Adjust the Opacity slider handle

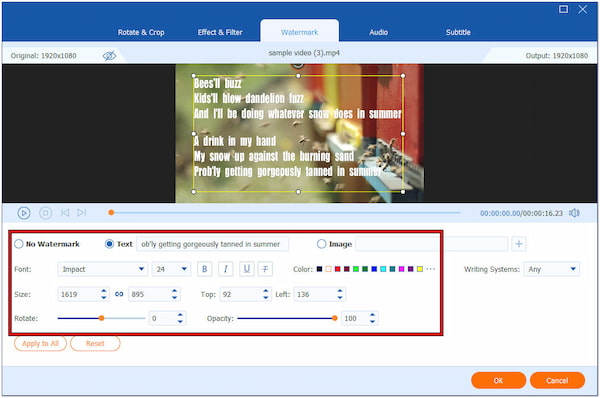tap(335, 318)
